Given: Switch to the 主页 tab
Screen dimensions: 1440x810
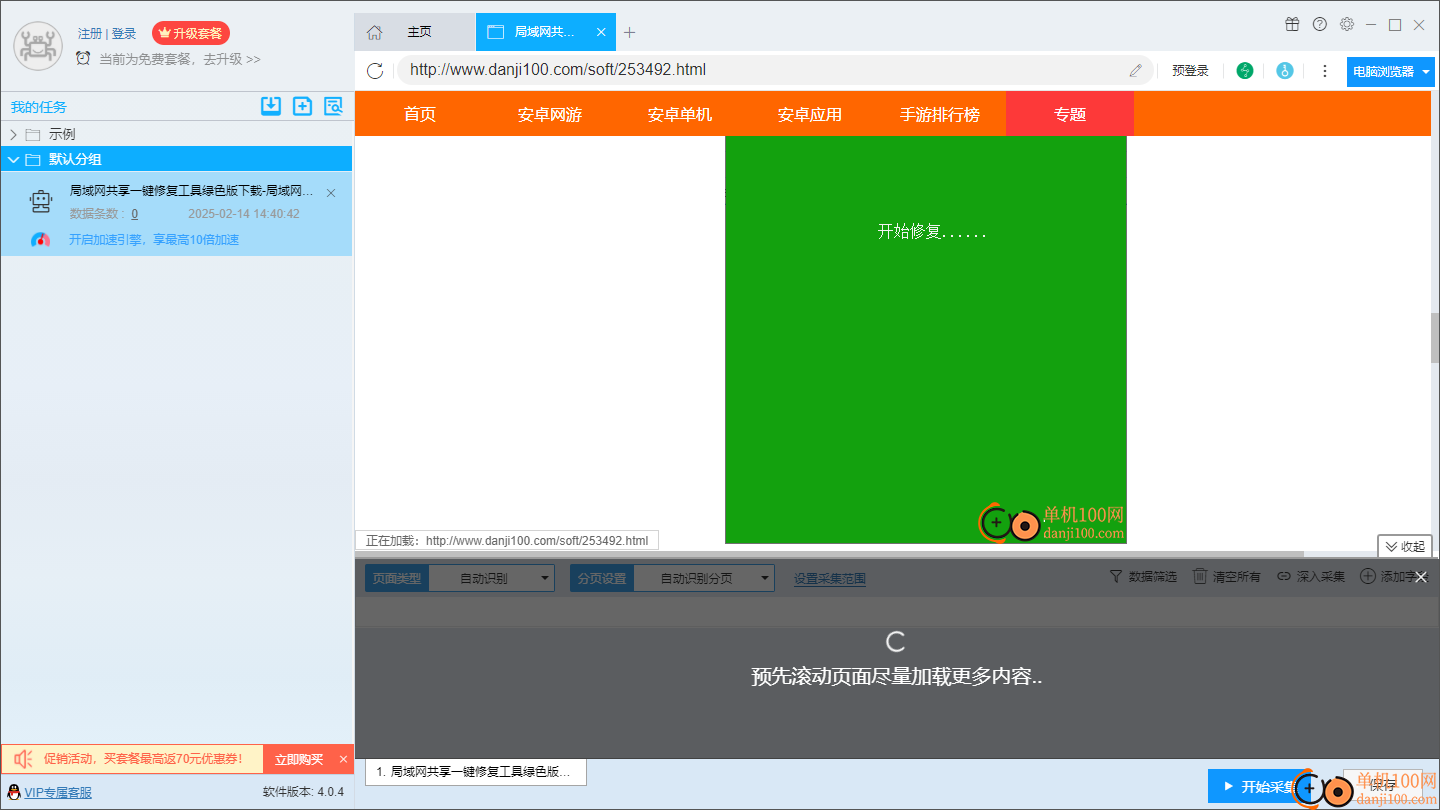Looking at the screenshot, I should 419,32.
